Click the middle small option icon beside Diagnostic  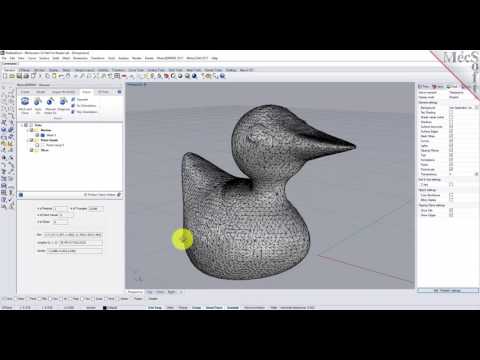[73, 105]
